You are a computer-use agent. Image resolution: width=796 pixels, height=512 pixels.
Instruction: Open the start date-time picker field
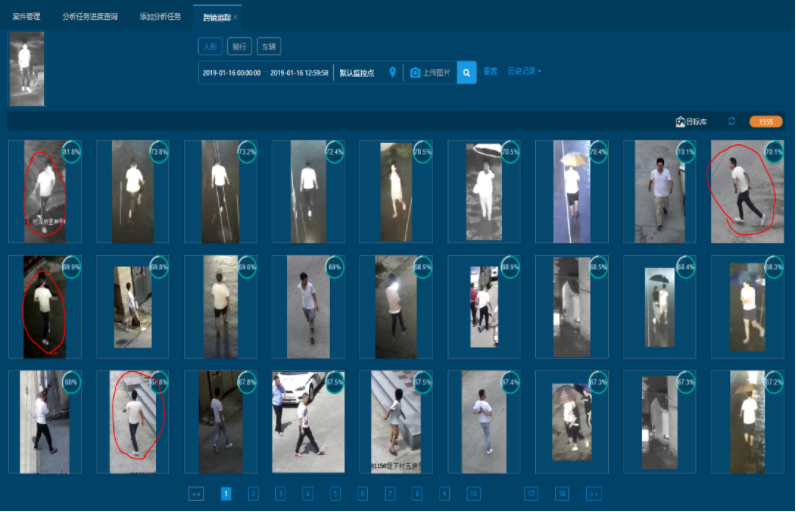(231, 73)
